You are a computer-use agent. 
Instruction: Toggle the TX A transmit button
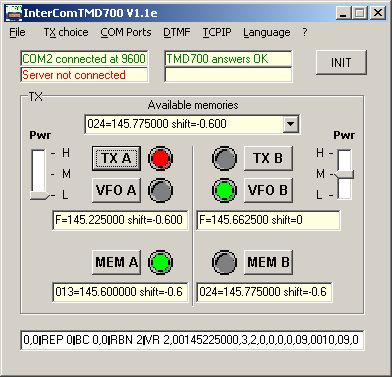116,158
